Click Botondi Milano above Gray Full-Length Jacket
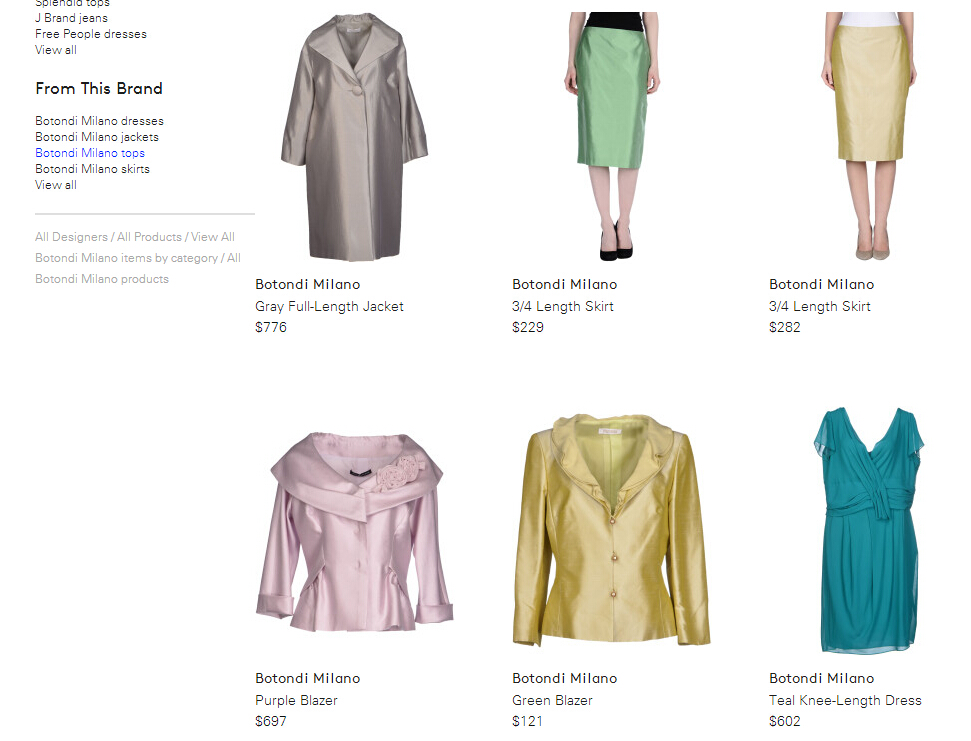Screen dimensions: 971x741 (308, 284)
